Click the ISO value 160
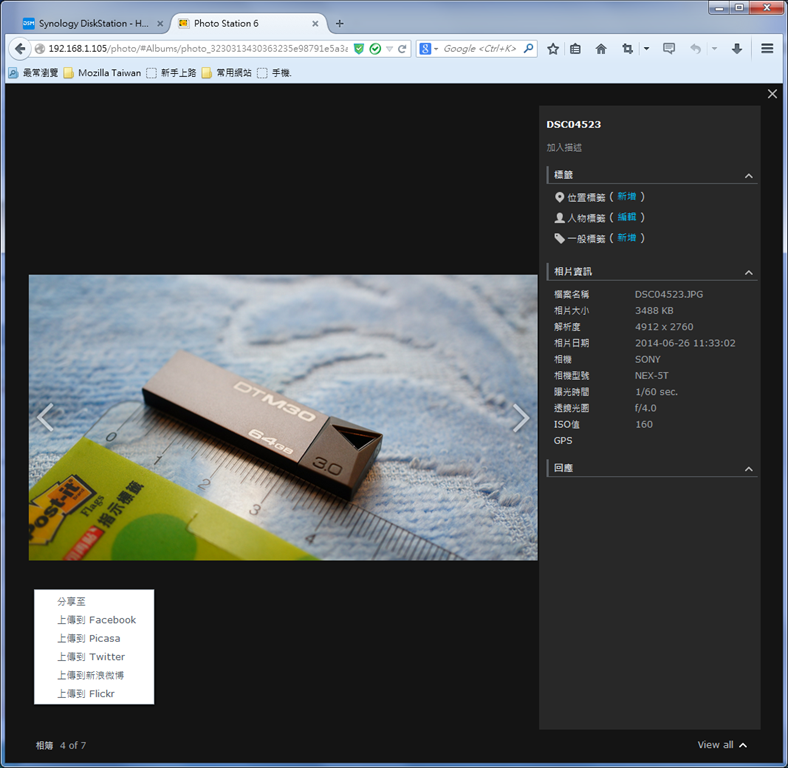The width and height of the screenshot is (788, 768). [x=644, y=424]
